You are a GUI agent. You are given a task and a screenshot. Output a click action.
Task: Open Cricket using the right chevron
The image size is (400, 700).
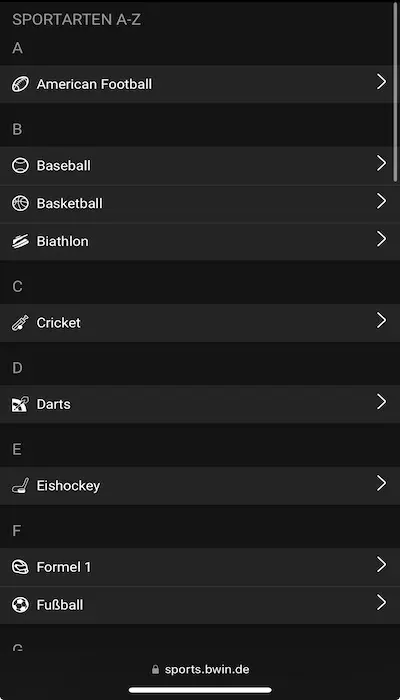(381, 321)
